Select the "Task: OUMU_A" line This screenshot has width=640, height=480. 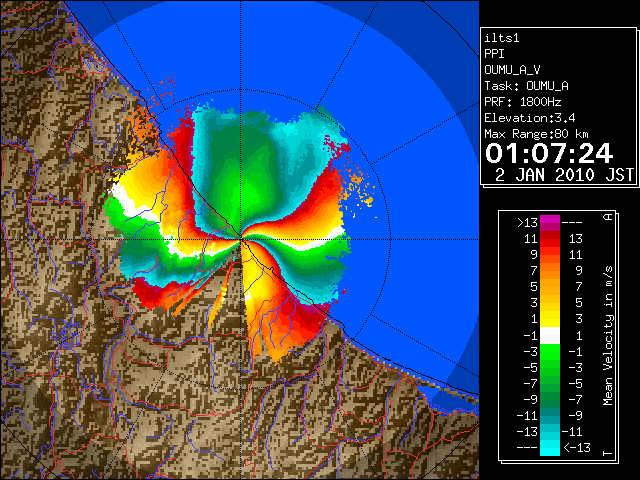coord(527,86)
